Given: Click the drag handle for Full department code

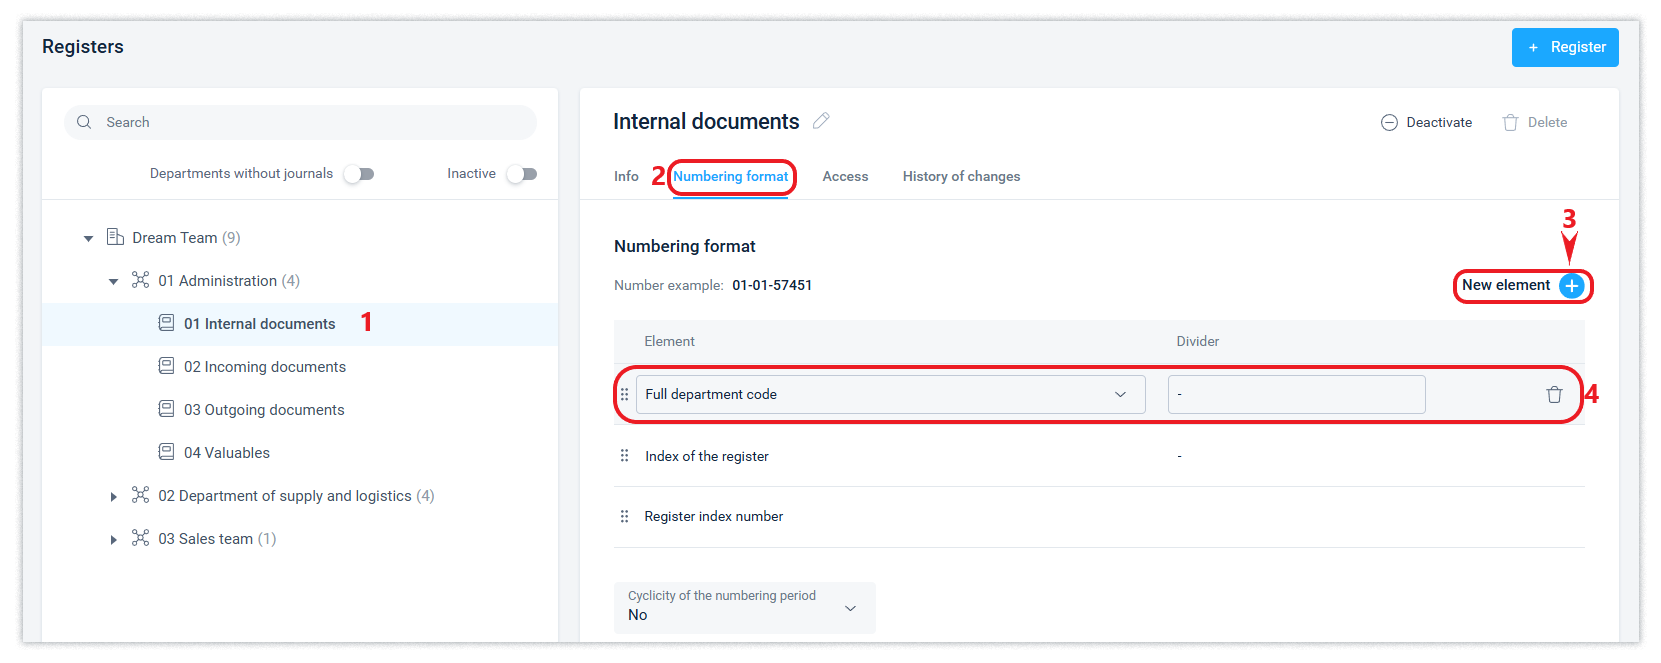Looking at the screenshot, I should pyautogui.click(x=624, y=395).
